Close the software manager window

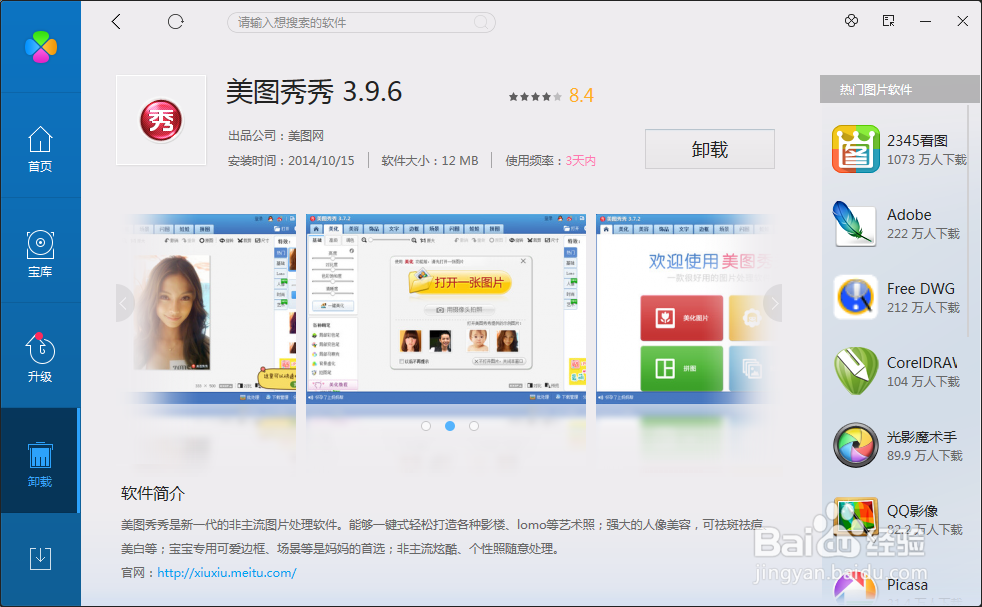tap(963, 21)
